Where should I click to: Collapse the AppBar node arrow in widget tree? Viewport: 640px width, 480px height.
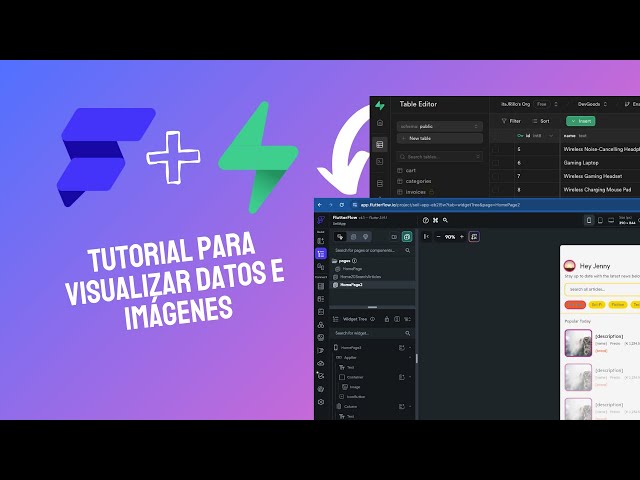[x=410, y=358]
